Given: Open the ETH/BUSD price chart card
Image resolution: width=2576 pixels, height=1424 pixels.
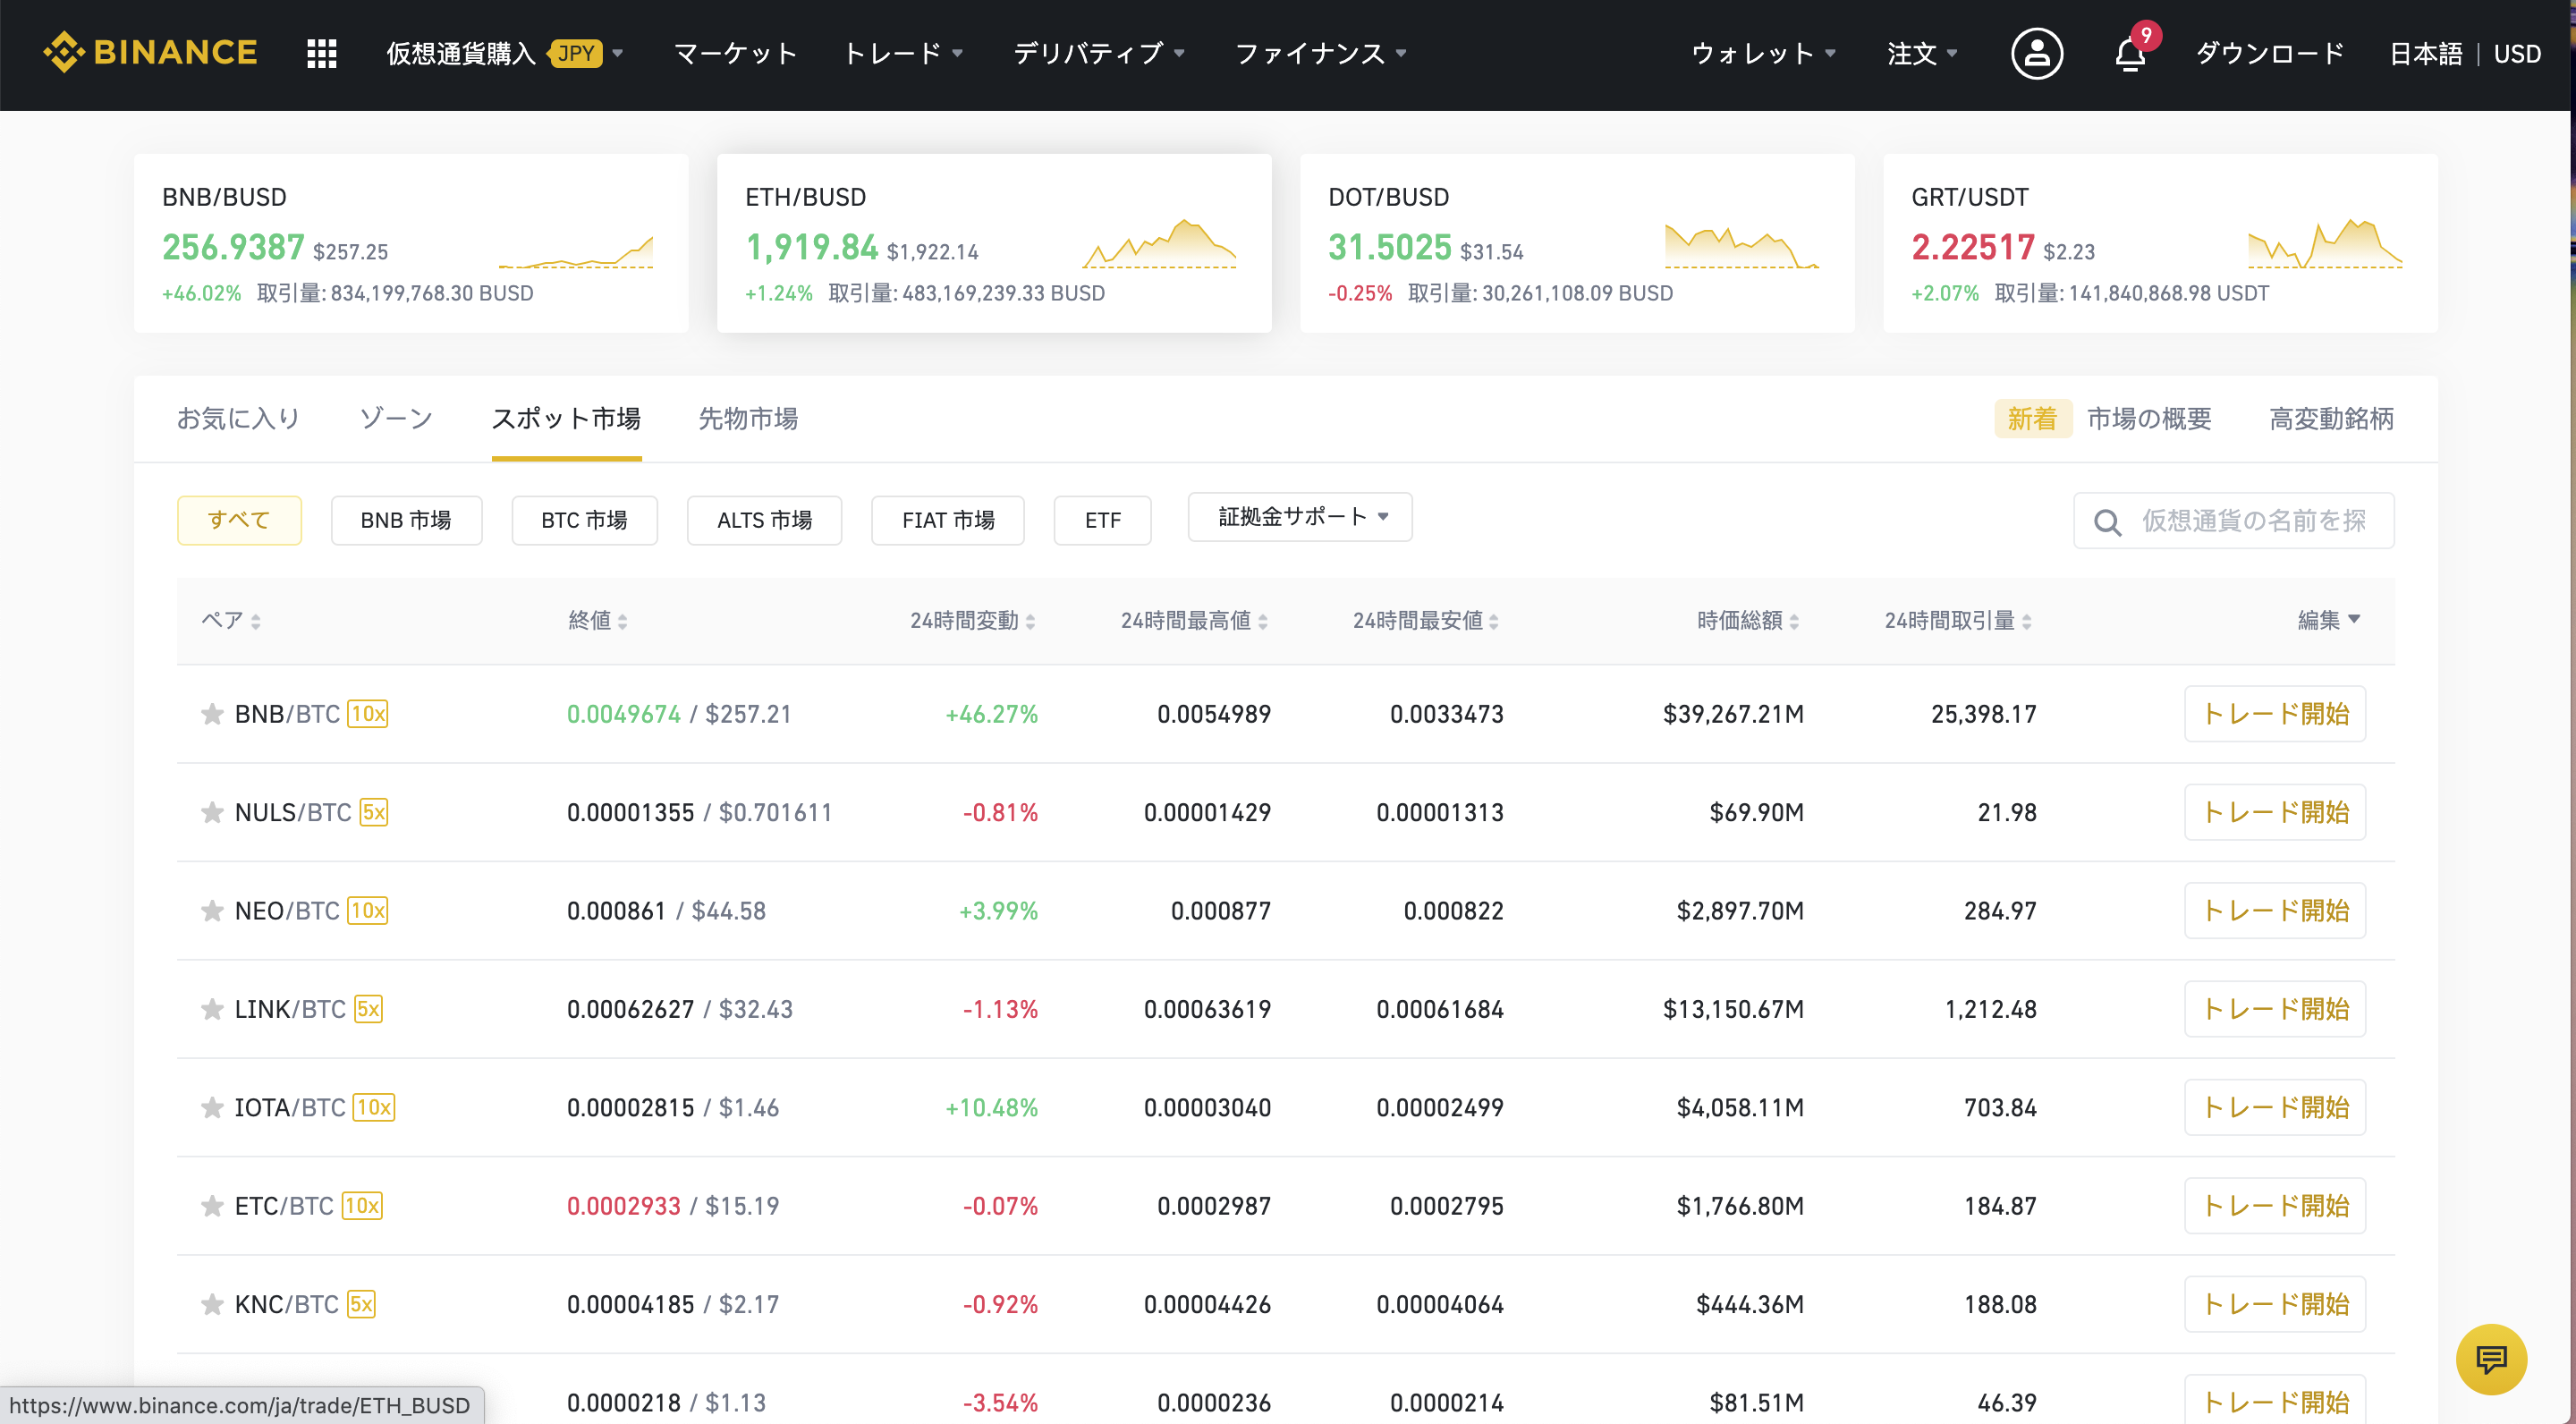Looking at the screenshot, I should point(993,243).
